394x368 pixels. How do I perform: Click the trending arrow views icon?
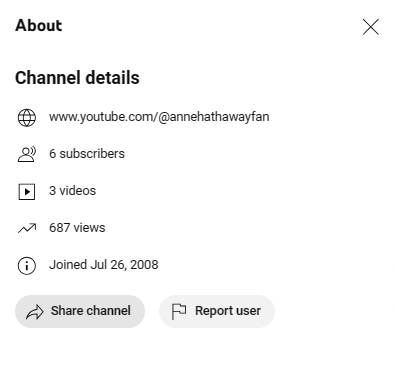27,228
